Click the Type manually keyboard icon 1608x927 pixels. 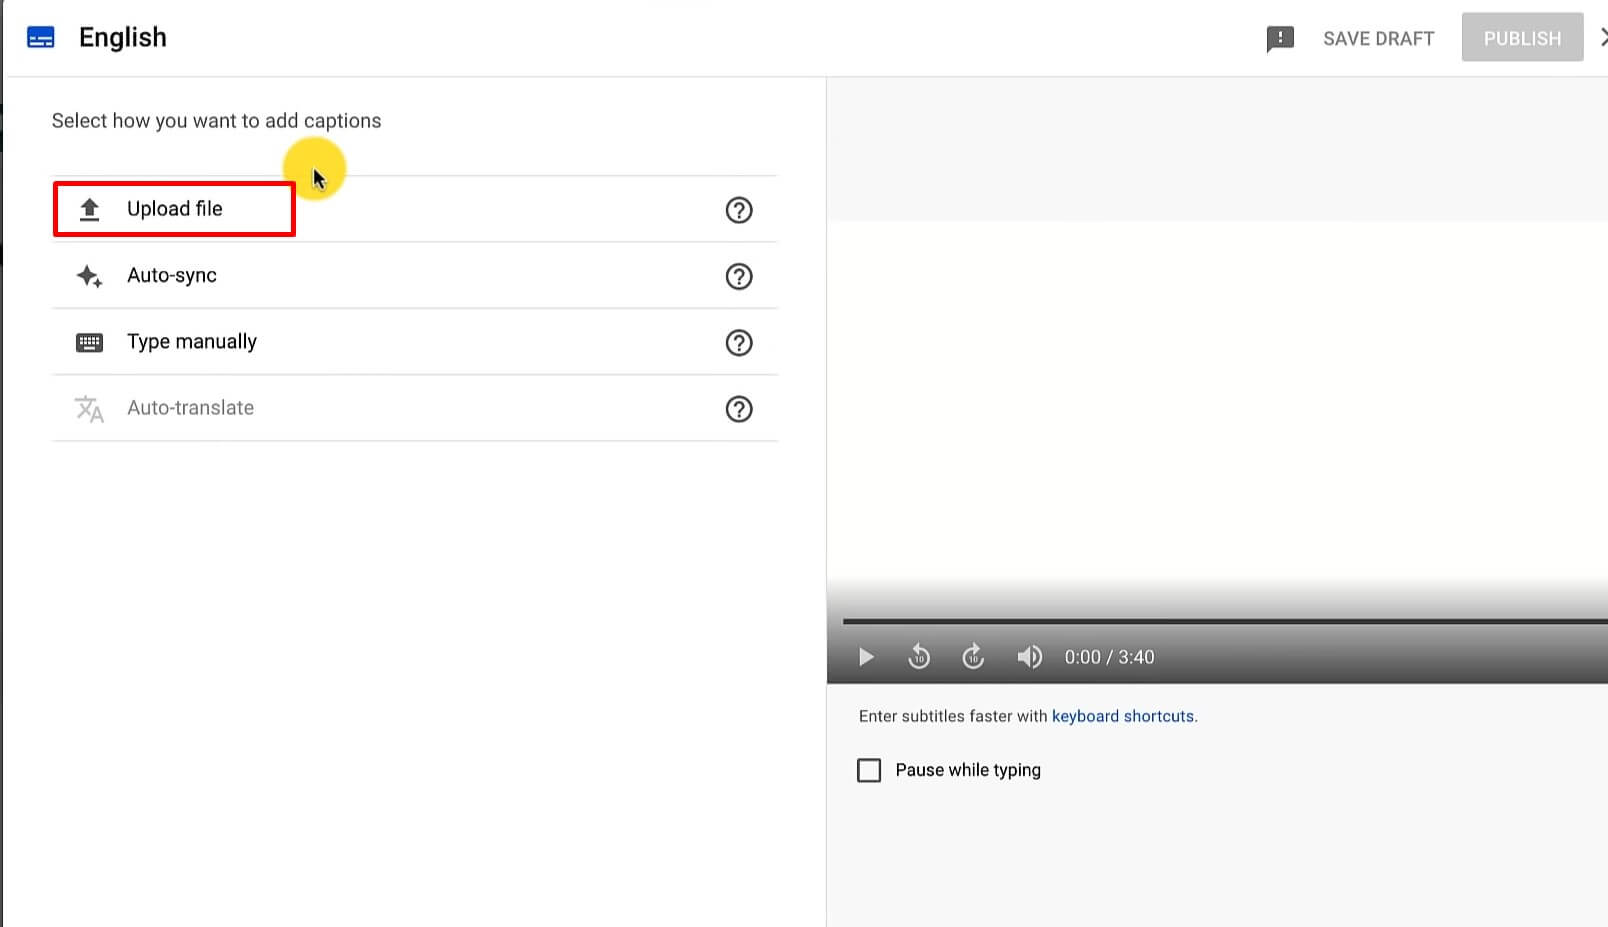[89, 342]
